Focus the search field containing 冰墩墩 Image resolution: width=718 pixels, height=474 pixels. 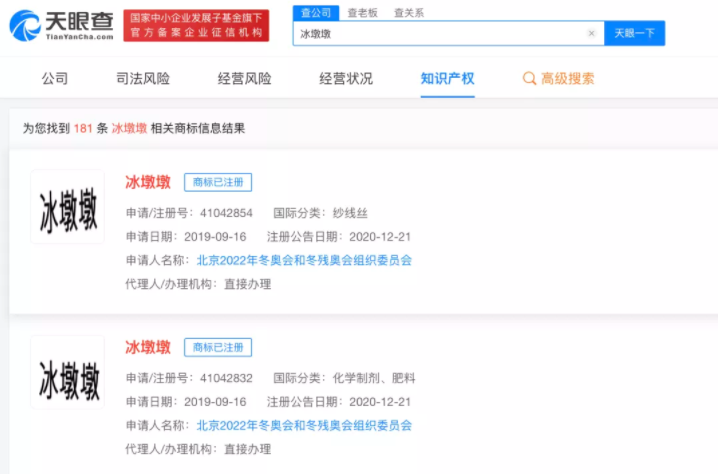(448, 33)
